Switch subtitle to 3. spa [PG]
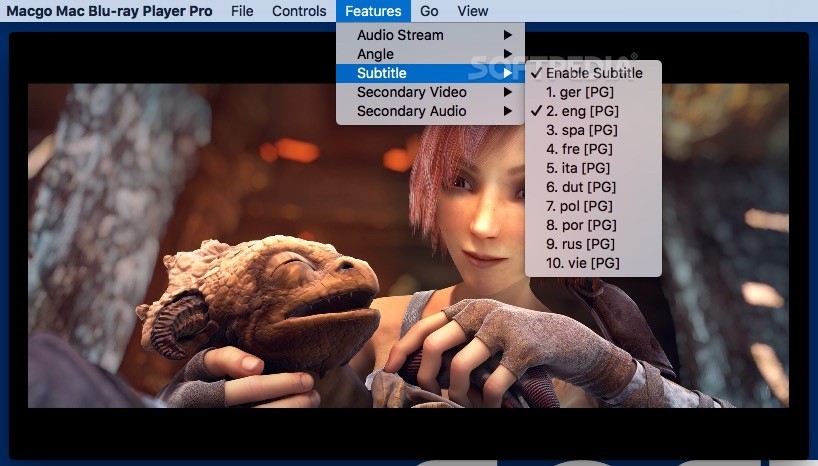Viewport: 818px width, 466px height. [581, 130]
